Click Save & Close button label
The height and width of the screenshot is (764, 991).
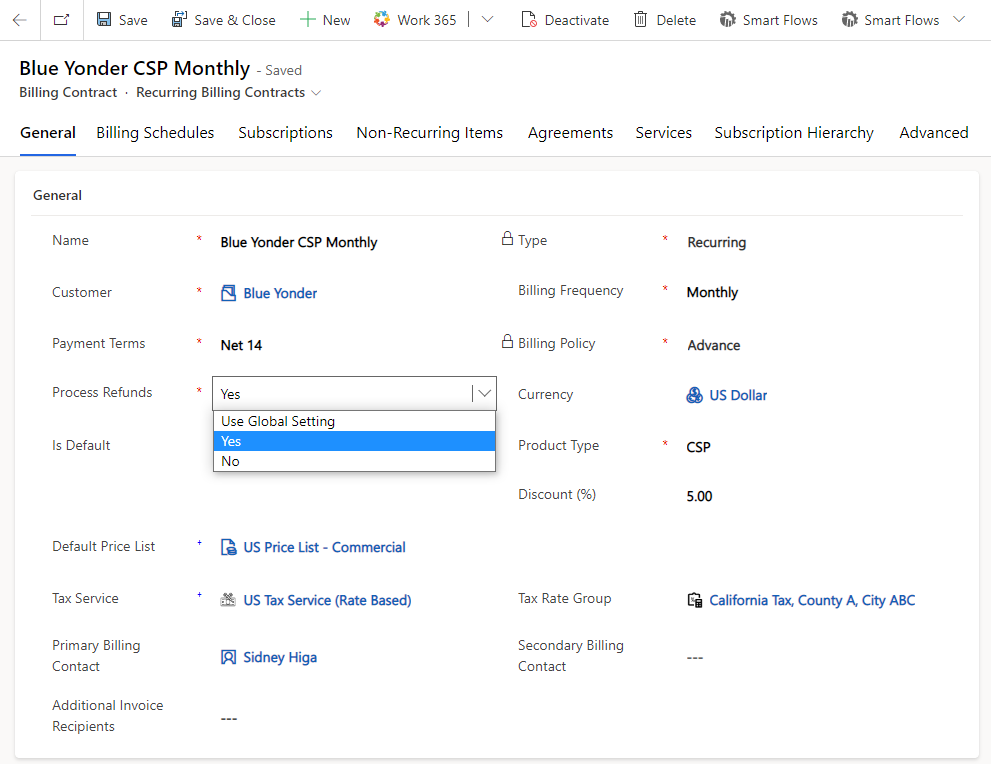pos(234,20)
